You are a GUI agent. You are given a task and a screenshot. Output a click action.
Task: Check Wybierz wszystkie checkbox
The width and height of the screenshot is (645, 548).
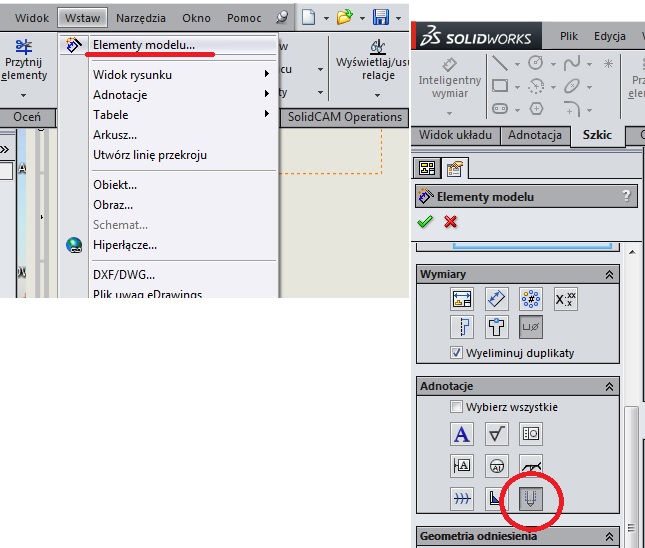tap(456, 407)
